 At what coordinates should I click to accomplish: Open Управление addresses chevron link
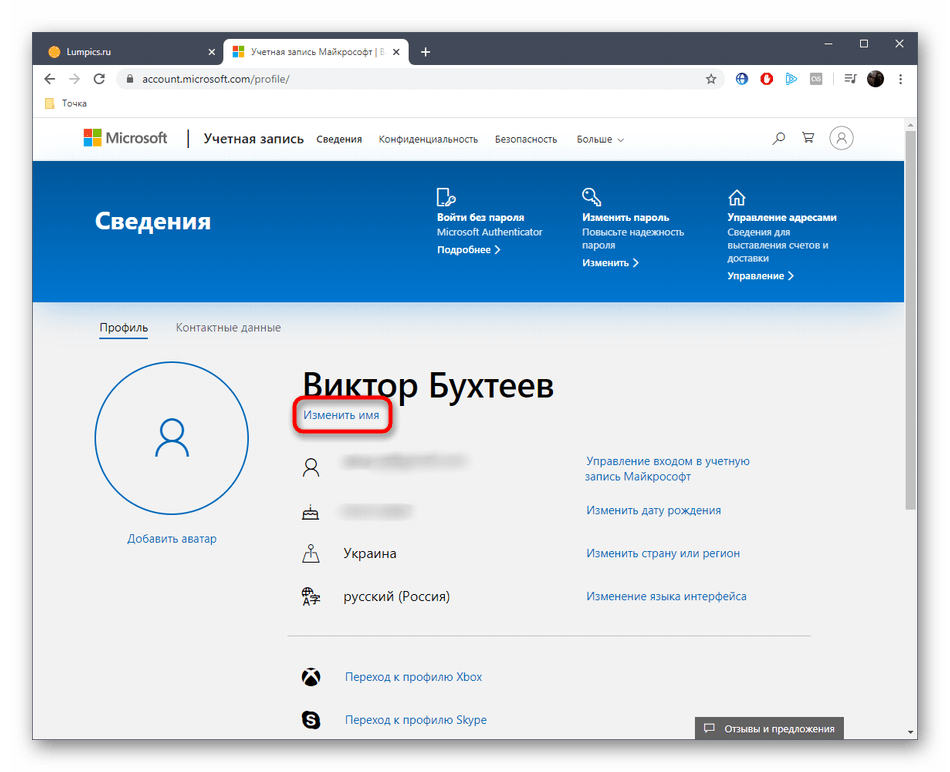(x=760, y=276)
